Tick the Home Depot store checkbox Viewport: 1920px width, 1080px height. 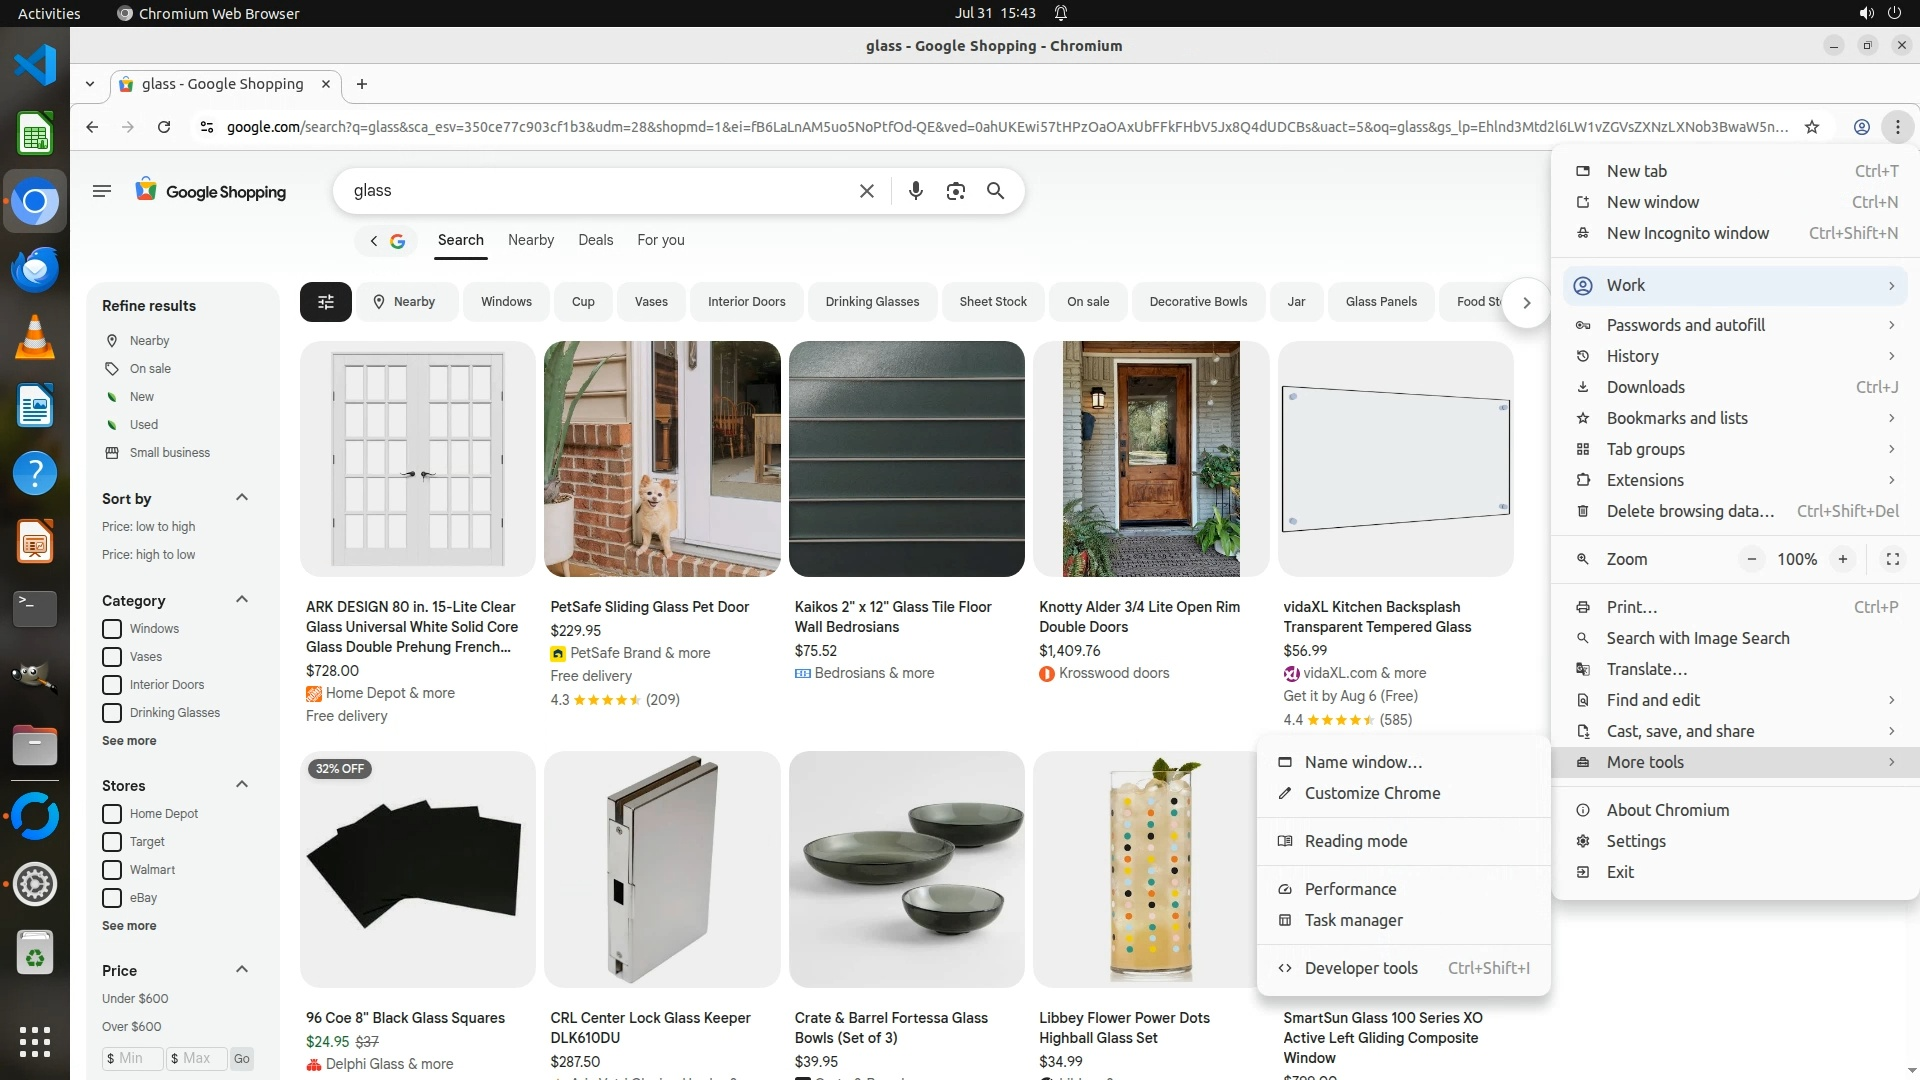pos(112,814)
